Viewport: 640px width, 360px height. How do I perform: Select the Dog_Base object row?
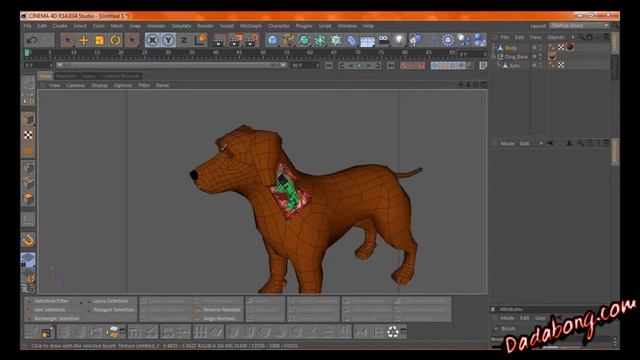pyautogui.click(x=516, y=57)
